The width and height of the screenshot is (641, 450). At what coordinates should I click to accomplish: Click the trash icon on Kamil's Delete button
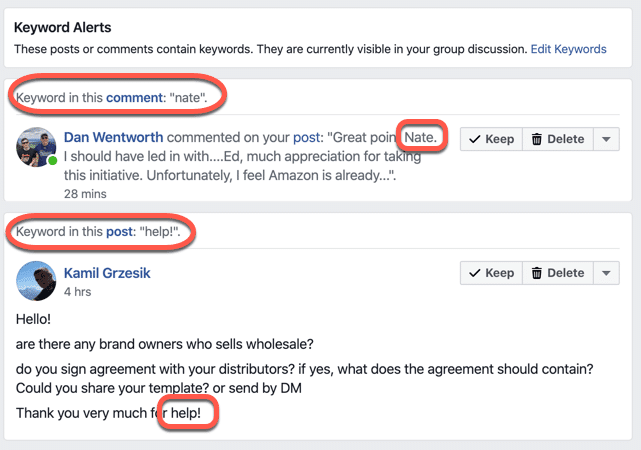(536, 273)
